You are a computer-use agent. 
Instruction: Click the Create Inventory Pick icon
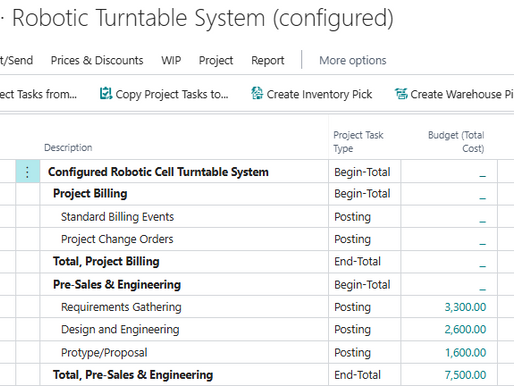(257, 93)
